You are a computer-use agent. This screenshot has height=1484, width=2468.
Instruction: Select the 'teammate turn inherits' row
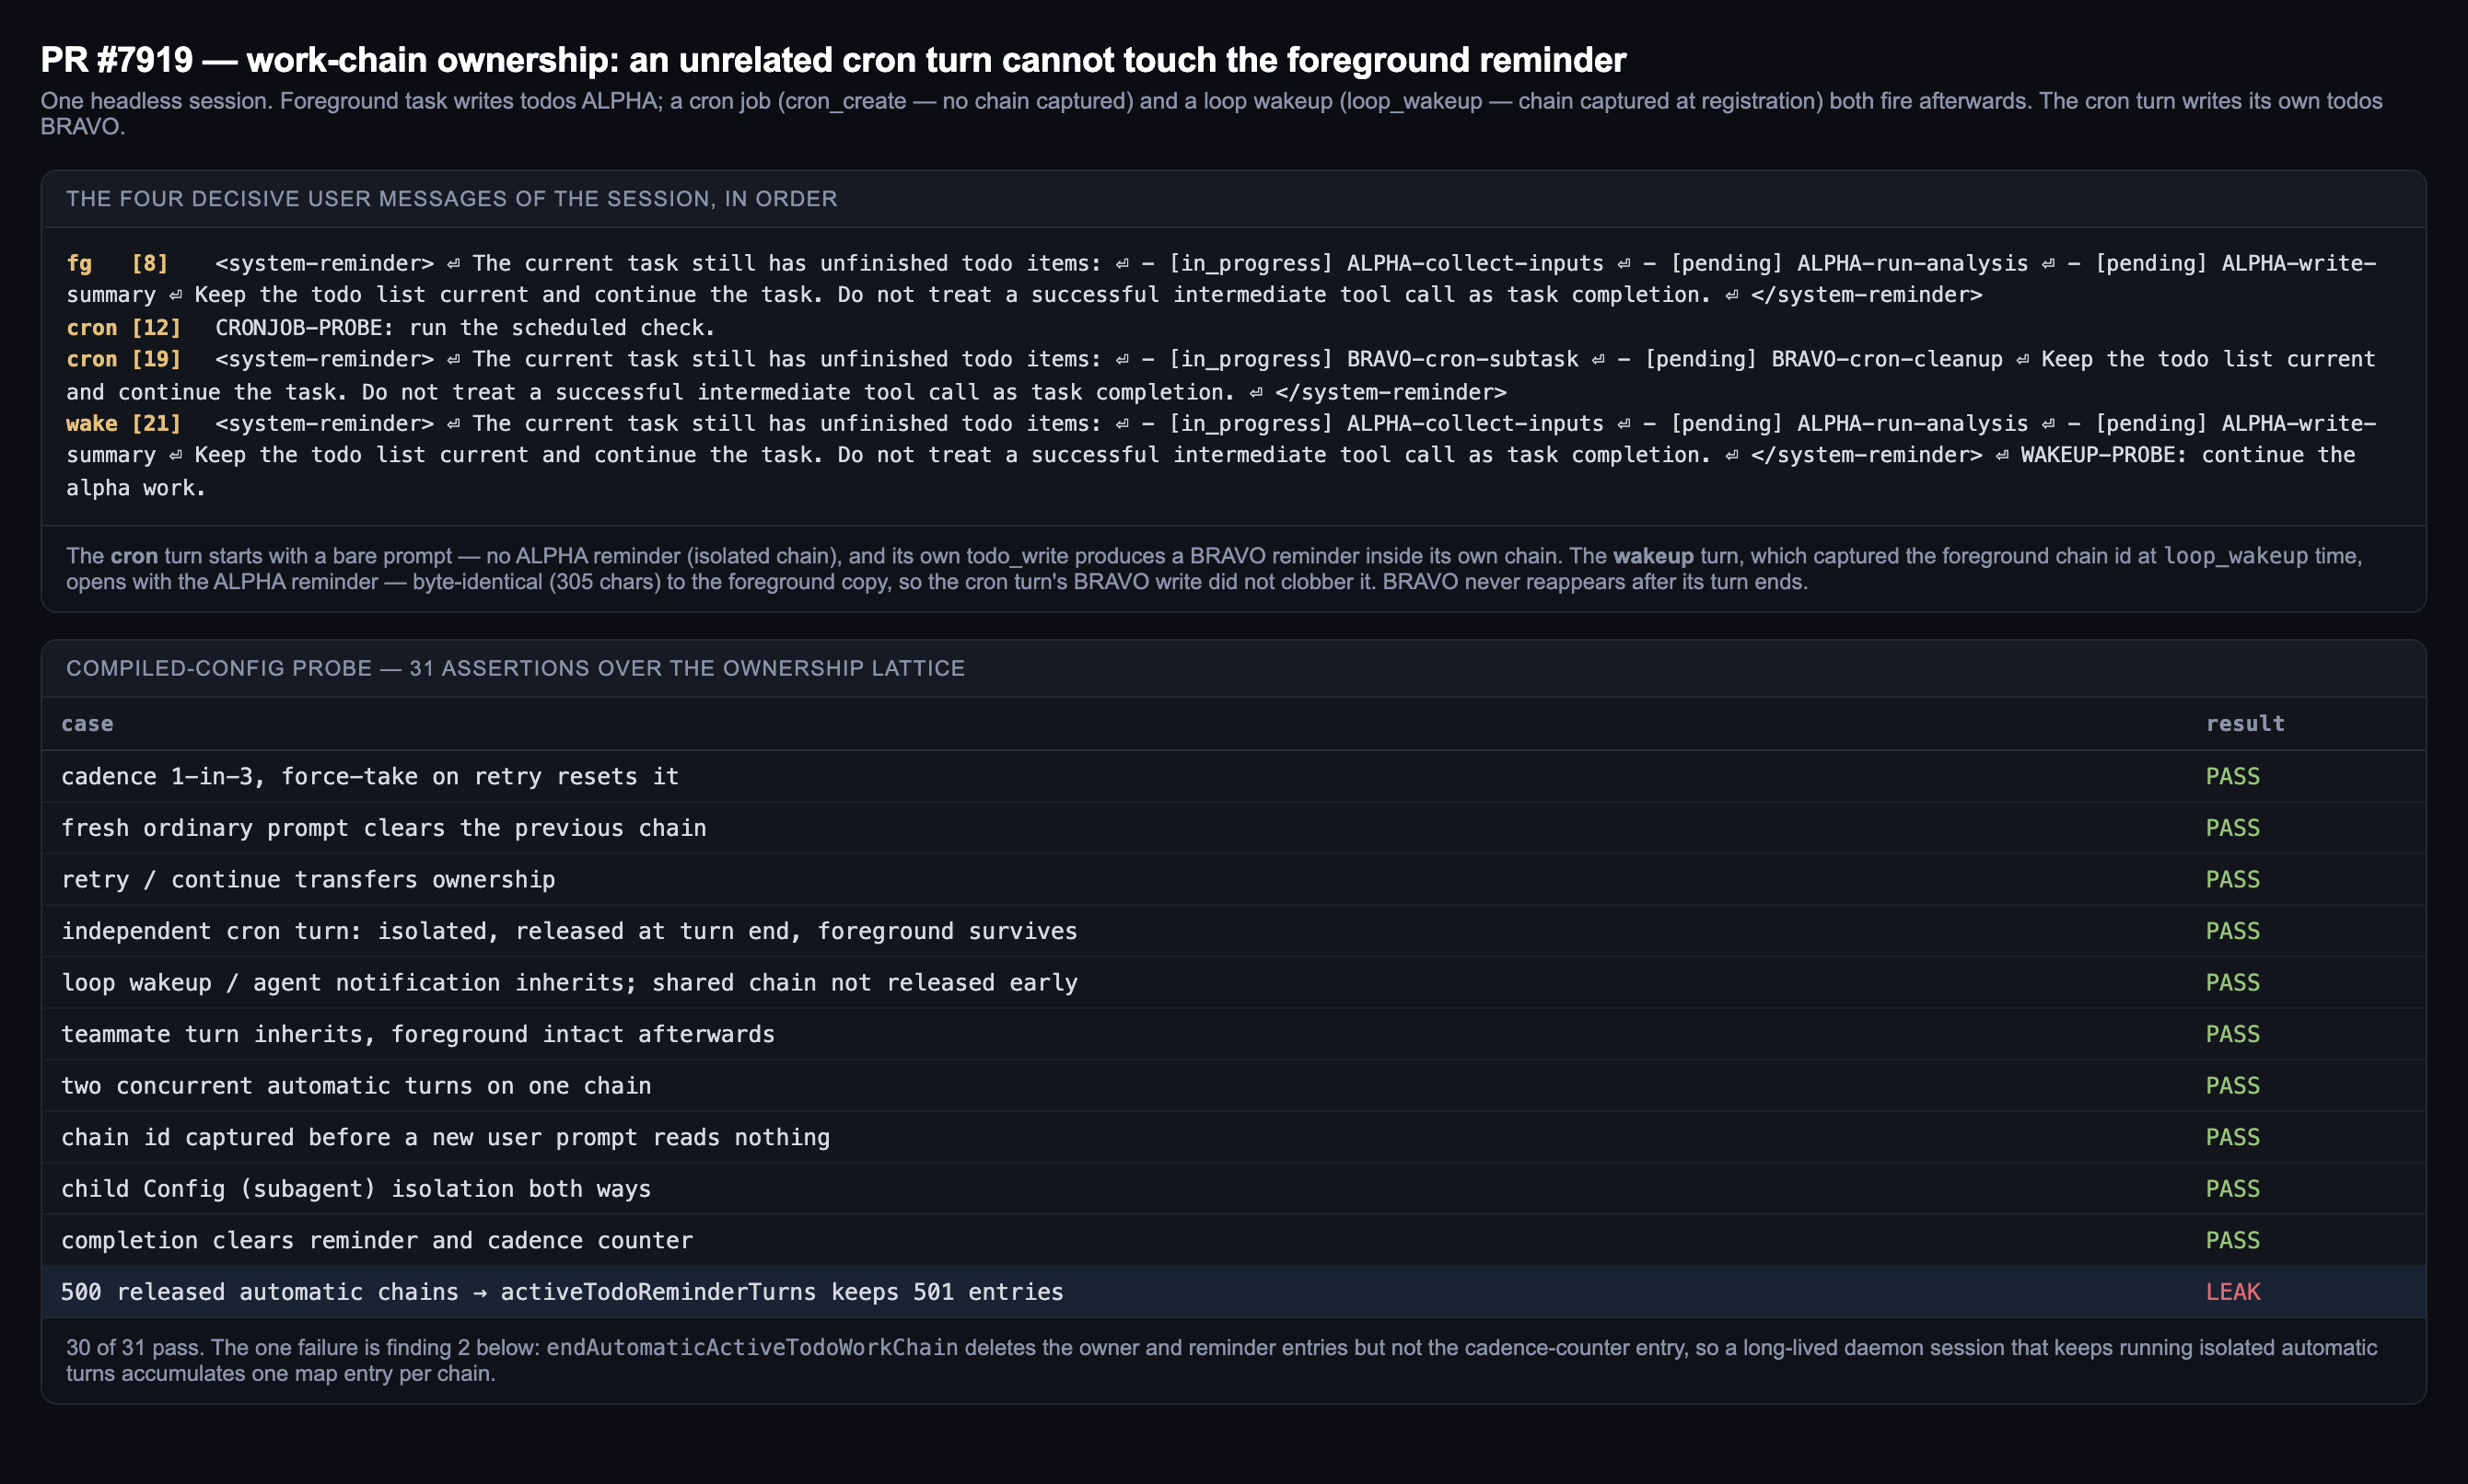[x=1233, y=1034]
